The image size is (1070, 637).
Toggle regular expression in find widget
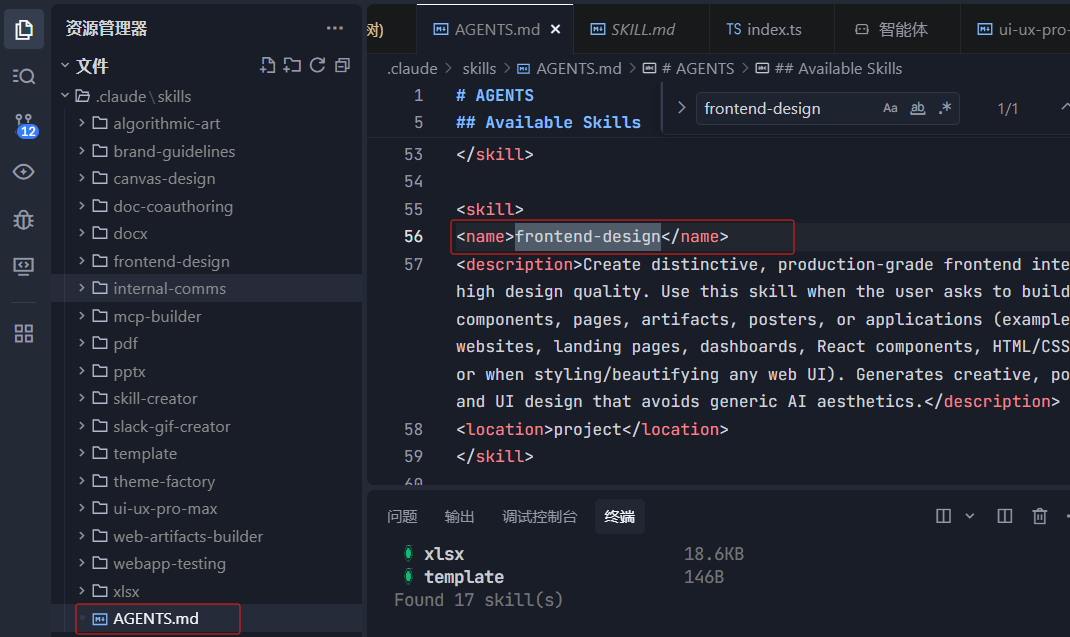[944, 108]
